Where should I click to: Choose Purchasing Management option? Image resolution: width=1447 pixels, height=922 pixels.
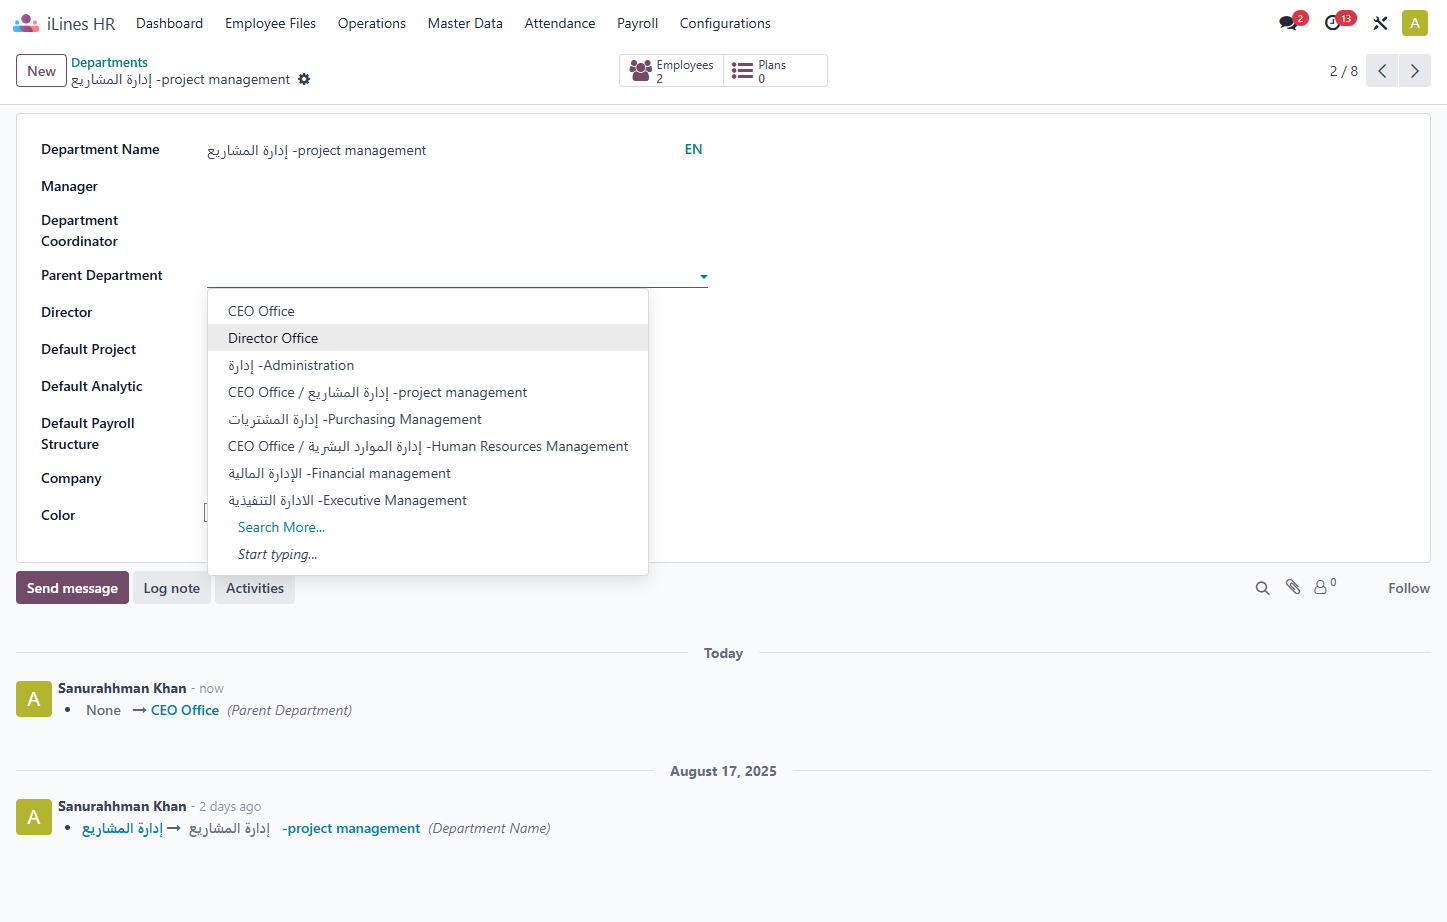[x=428, y=419]
